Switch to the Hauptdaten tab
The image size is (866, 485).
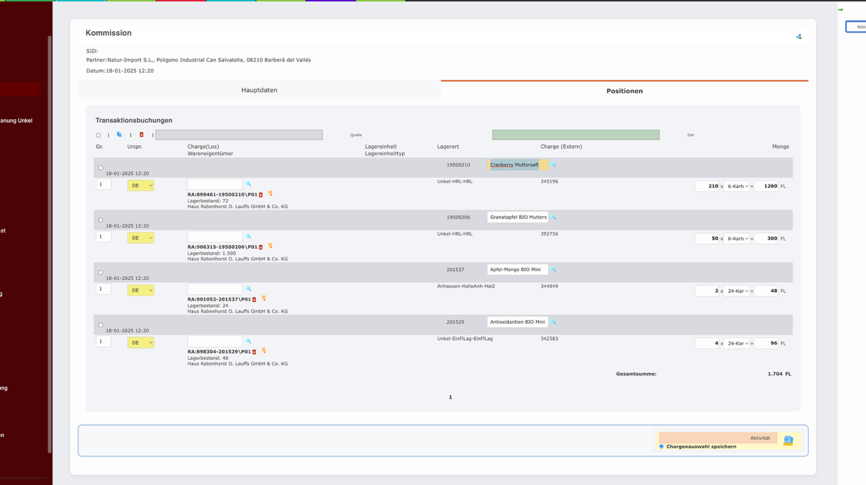(x=259, y=90)
